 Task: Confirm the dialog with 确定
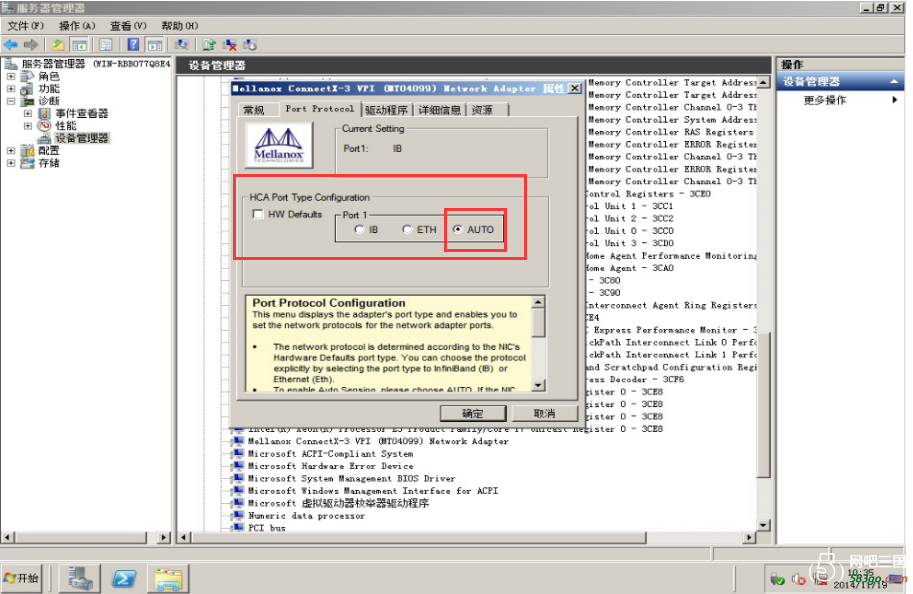(473, 413)
